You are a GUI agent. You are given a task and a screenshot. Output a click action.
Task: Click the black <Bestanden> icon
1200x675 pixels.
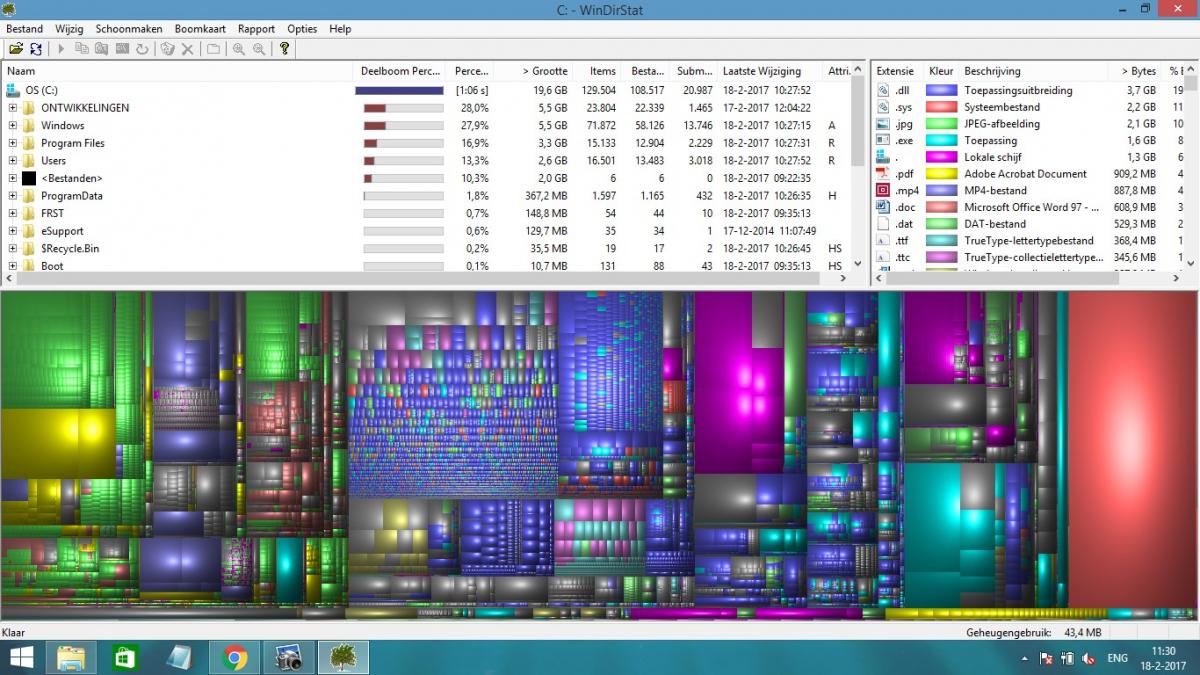(x=29, y=178)
